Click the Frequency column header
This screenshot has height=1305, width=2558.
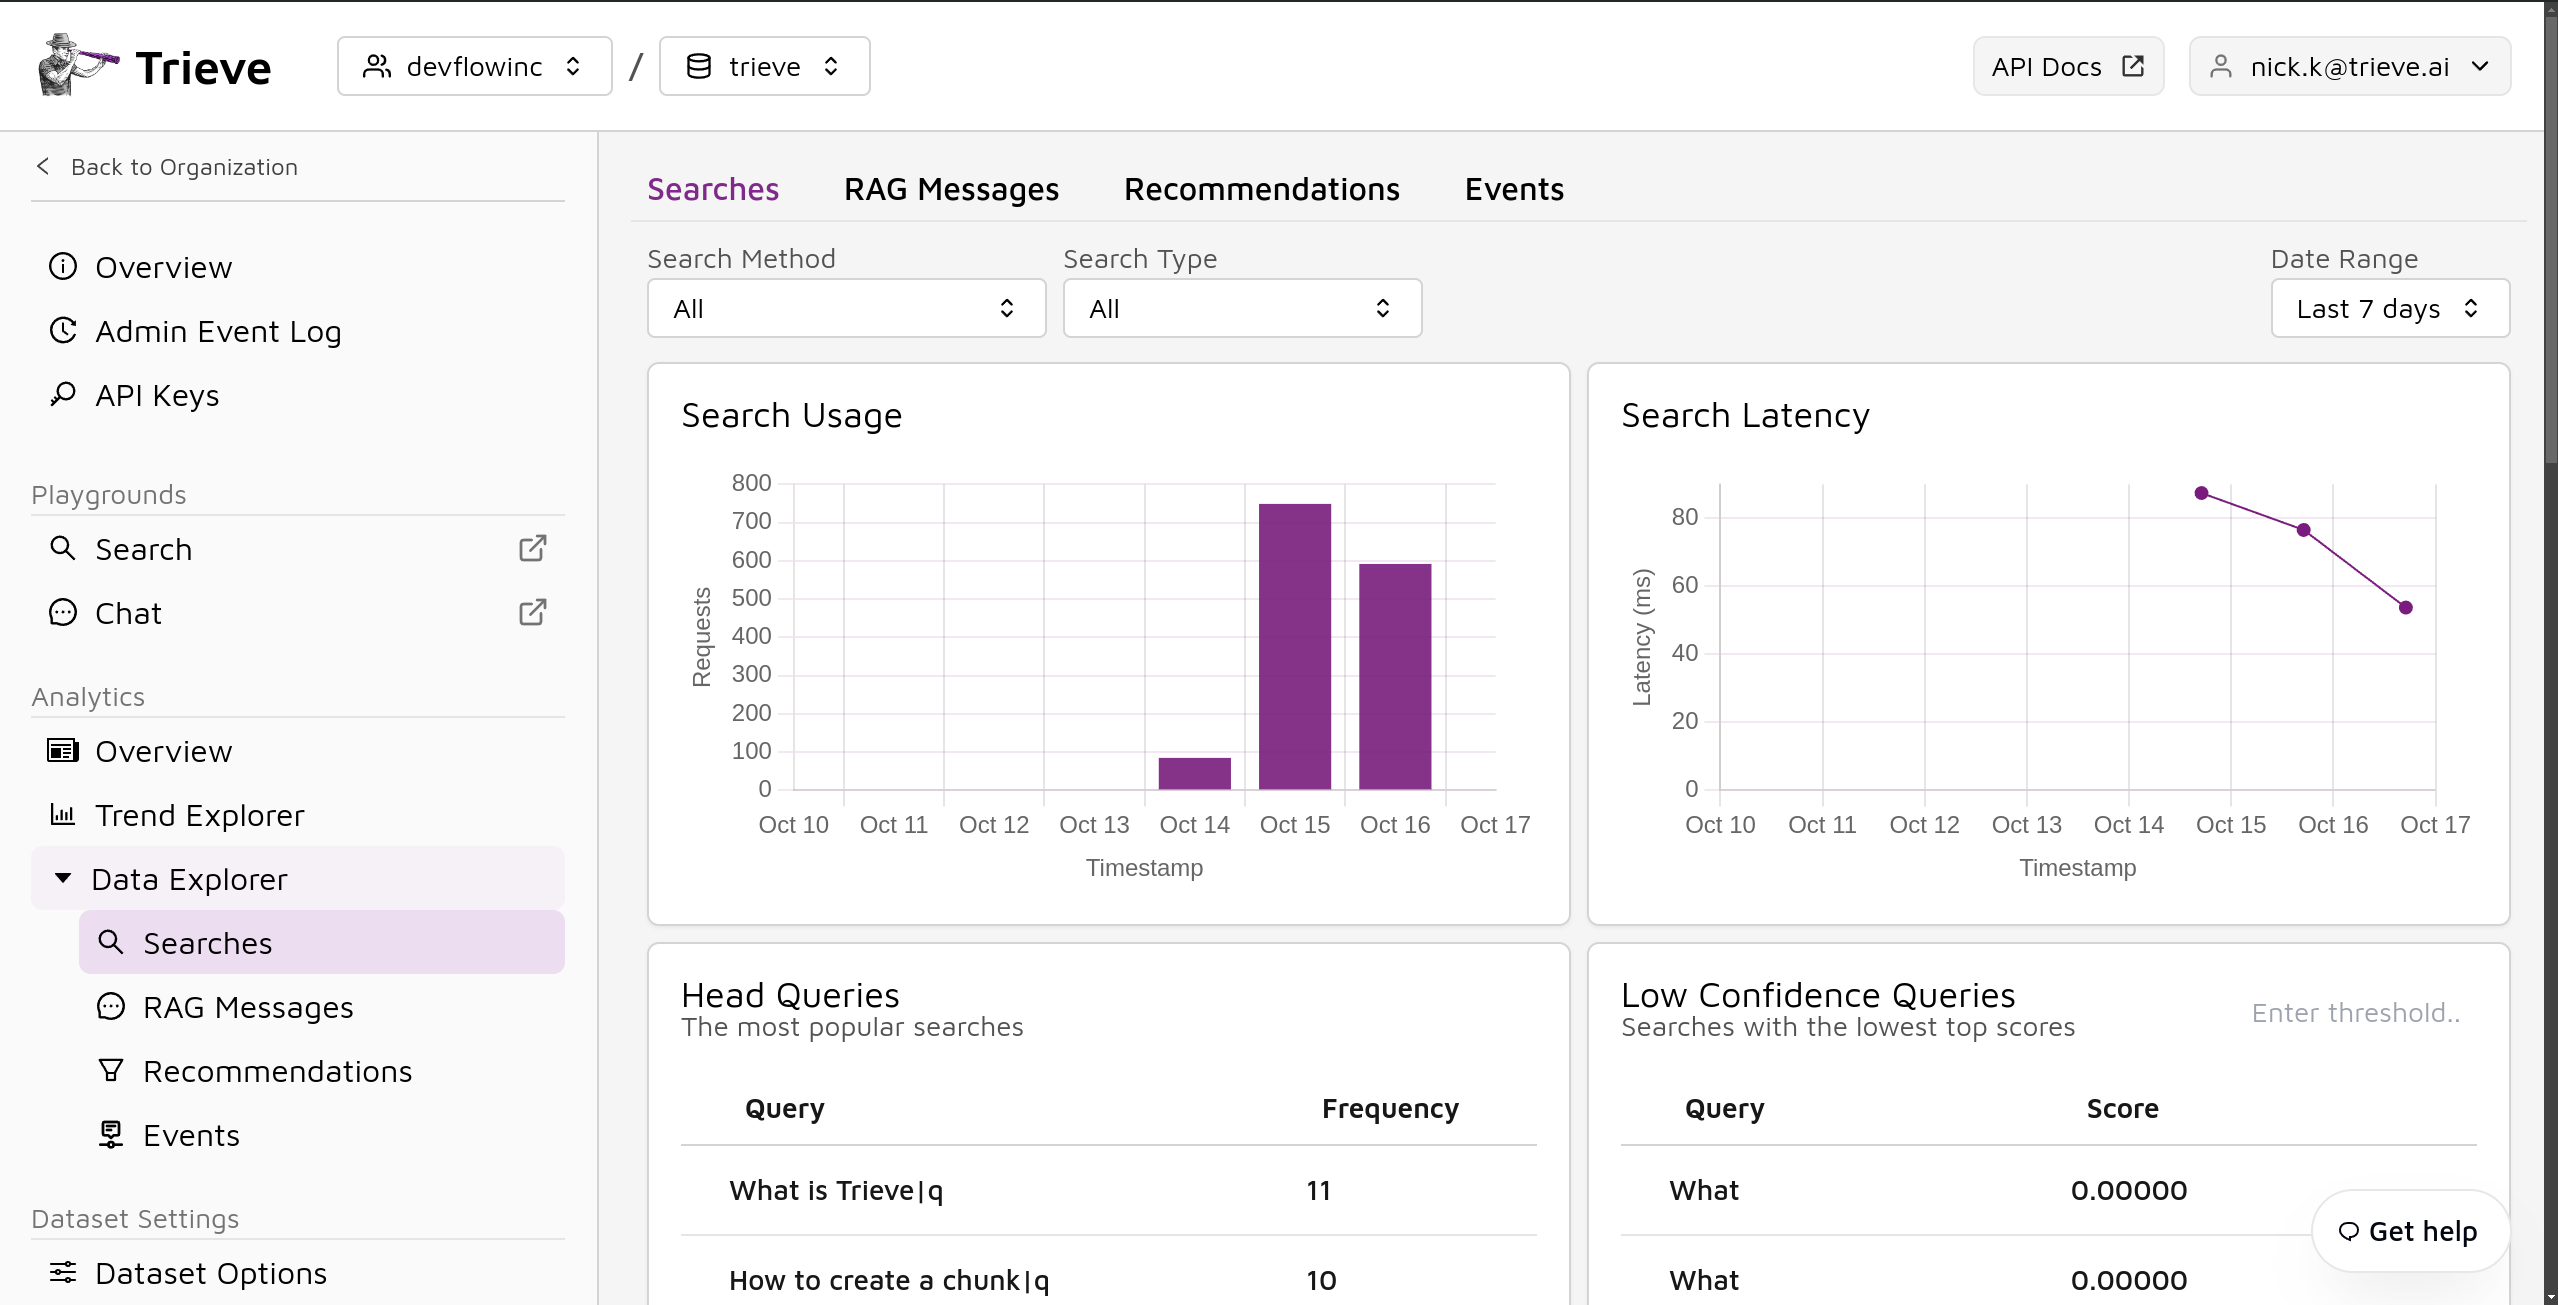[x=1390, y=1108]
